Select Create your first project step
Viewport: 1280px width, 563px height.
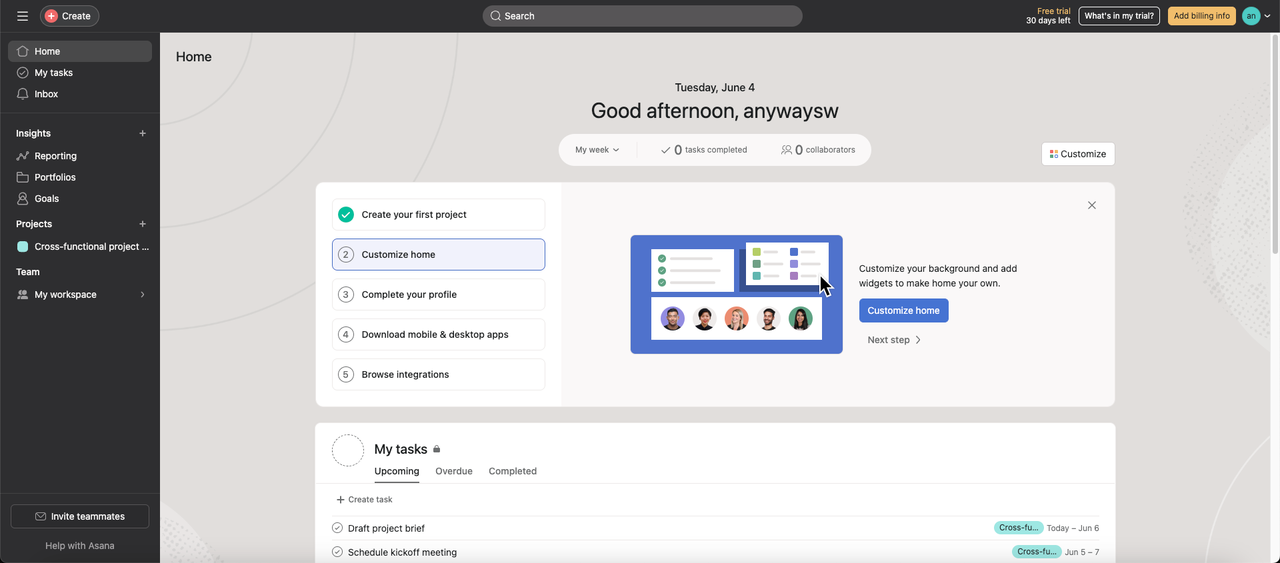point(439,214)
